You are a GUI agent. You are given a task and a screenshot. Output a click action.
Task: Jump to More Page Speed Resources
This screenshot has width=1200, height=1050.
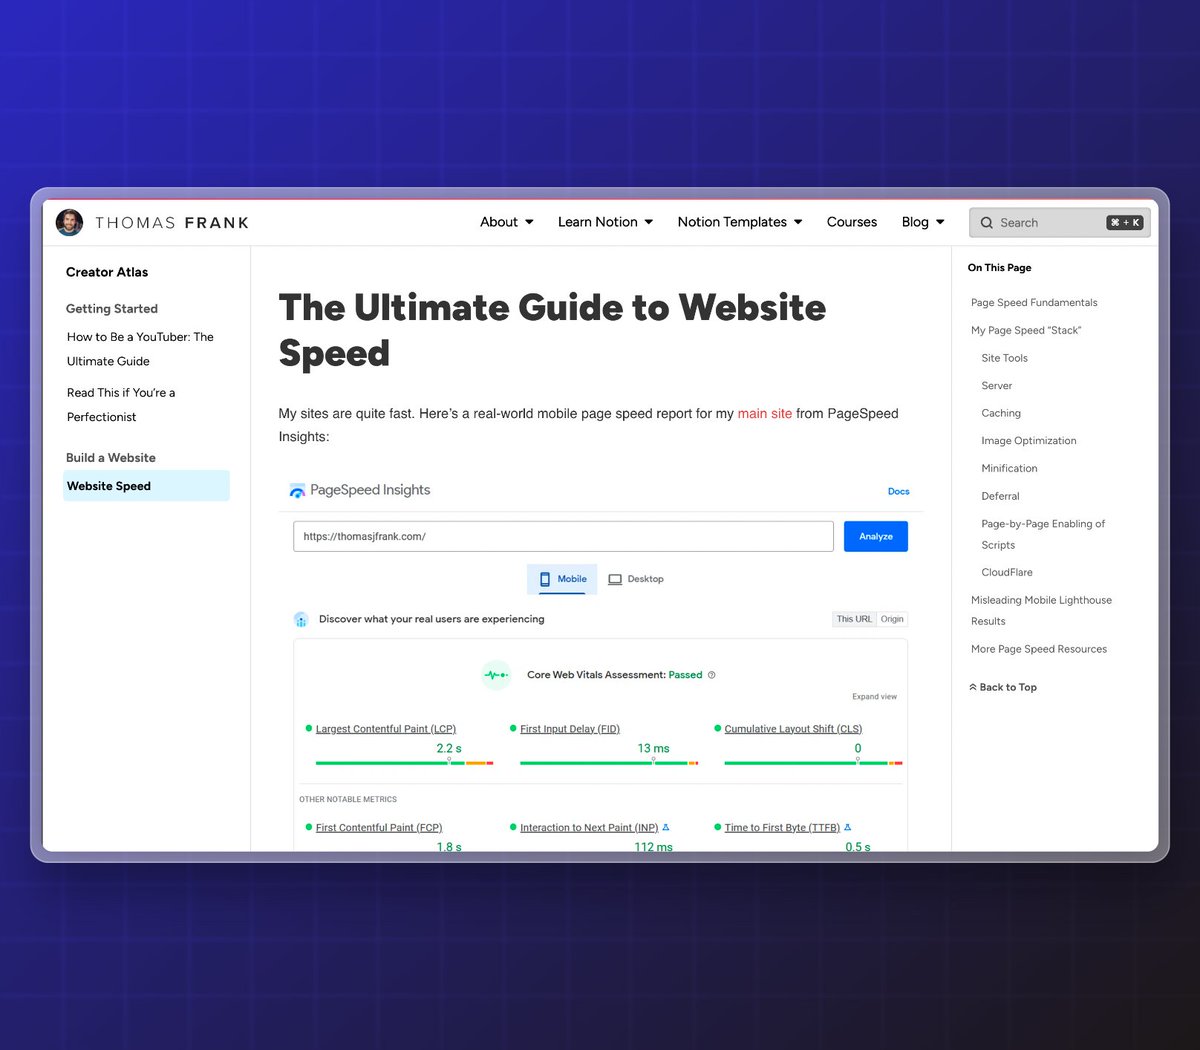coord(1039,649)
